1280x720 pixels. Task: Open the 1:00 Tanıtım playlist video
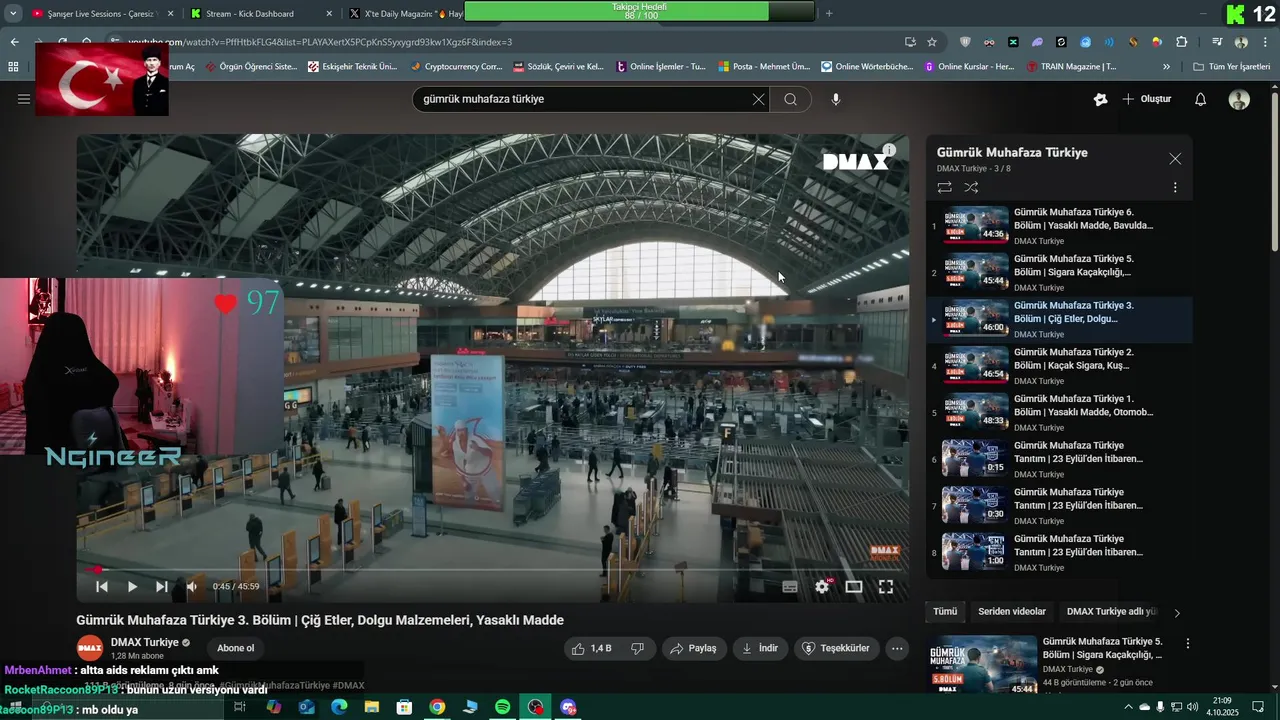coord(1058,552)
